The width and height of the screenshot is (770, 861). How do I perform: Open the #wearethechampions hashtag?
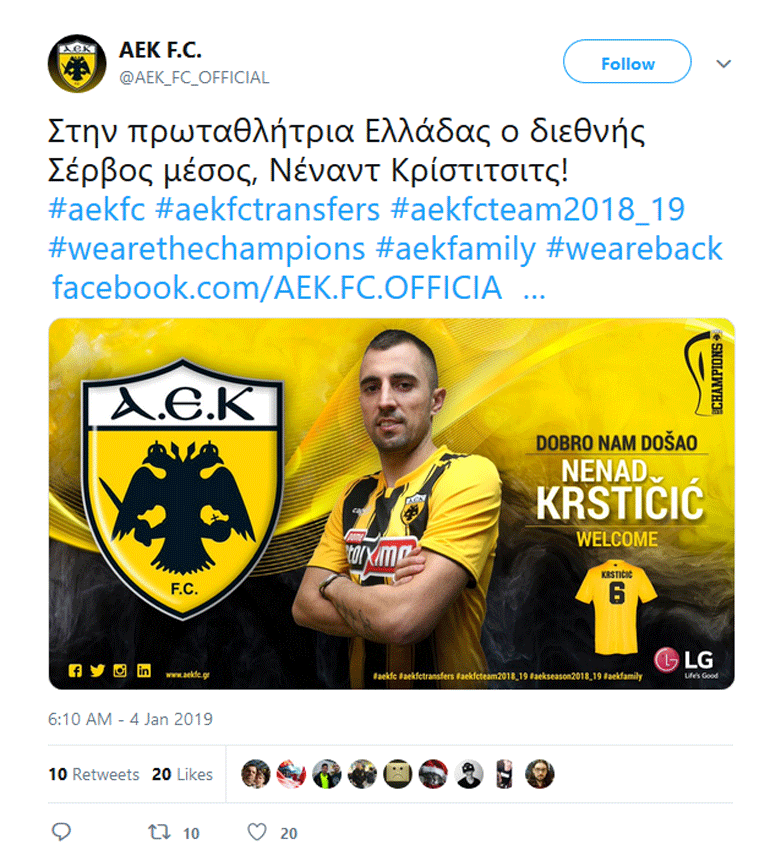(x=207, y=249)
